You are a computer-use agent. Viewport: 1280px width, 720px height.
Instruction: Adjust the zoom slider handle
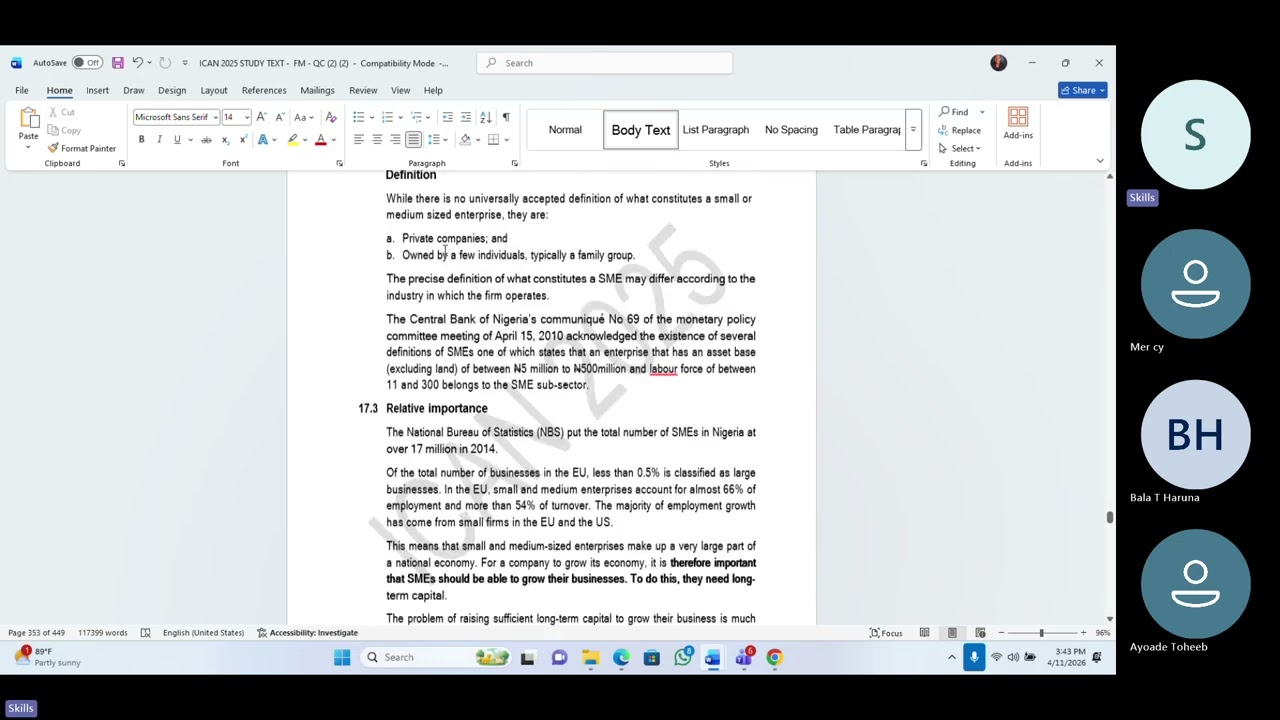[x=1041, y=632]
